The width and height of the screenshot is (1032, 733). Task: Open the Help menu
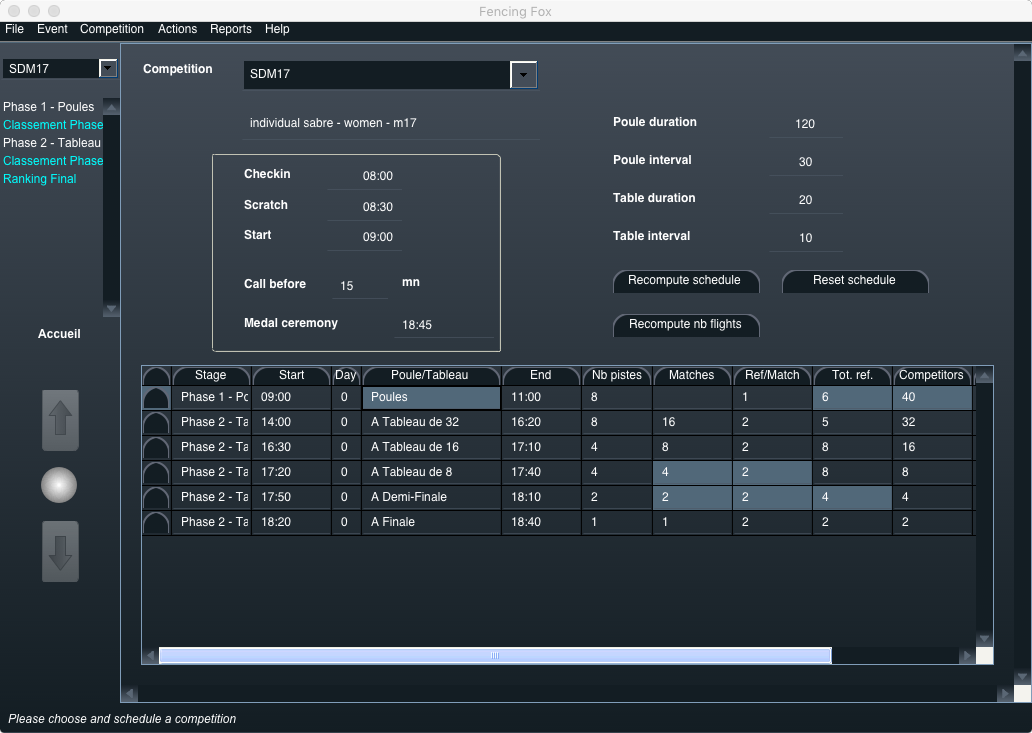[277, 29]
